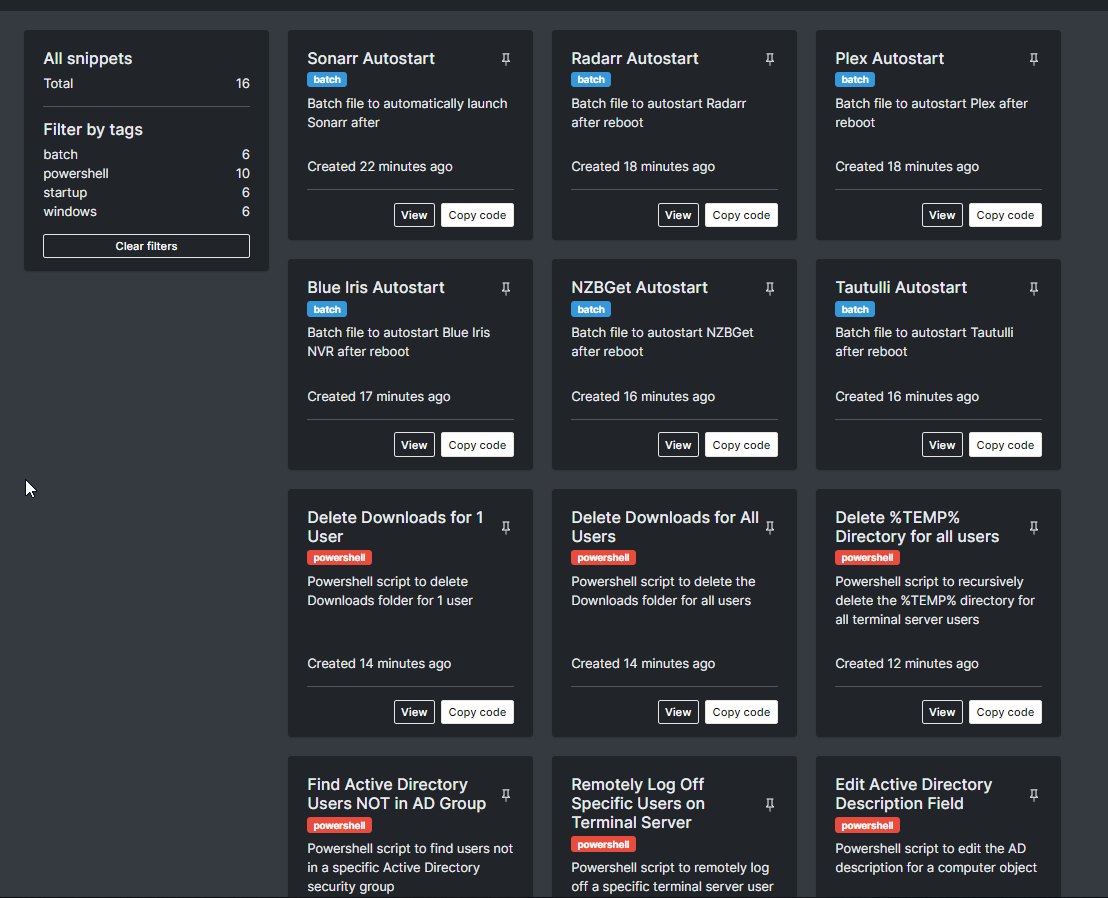The image size is (1108, 898).
Task: Click powershell tag on Edit Active Directory card
Action: pos(867,825)
